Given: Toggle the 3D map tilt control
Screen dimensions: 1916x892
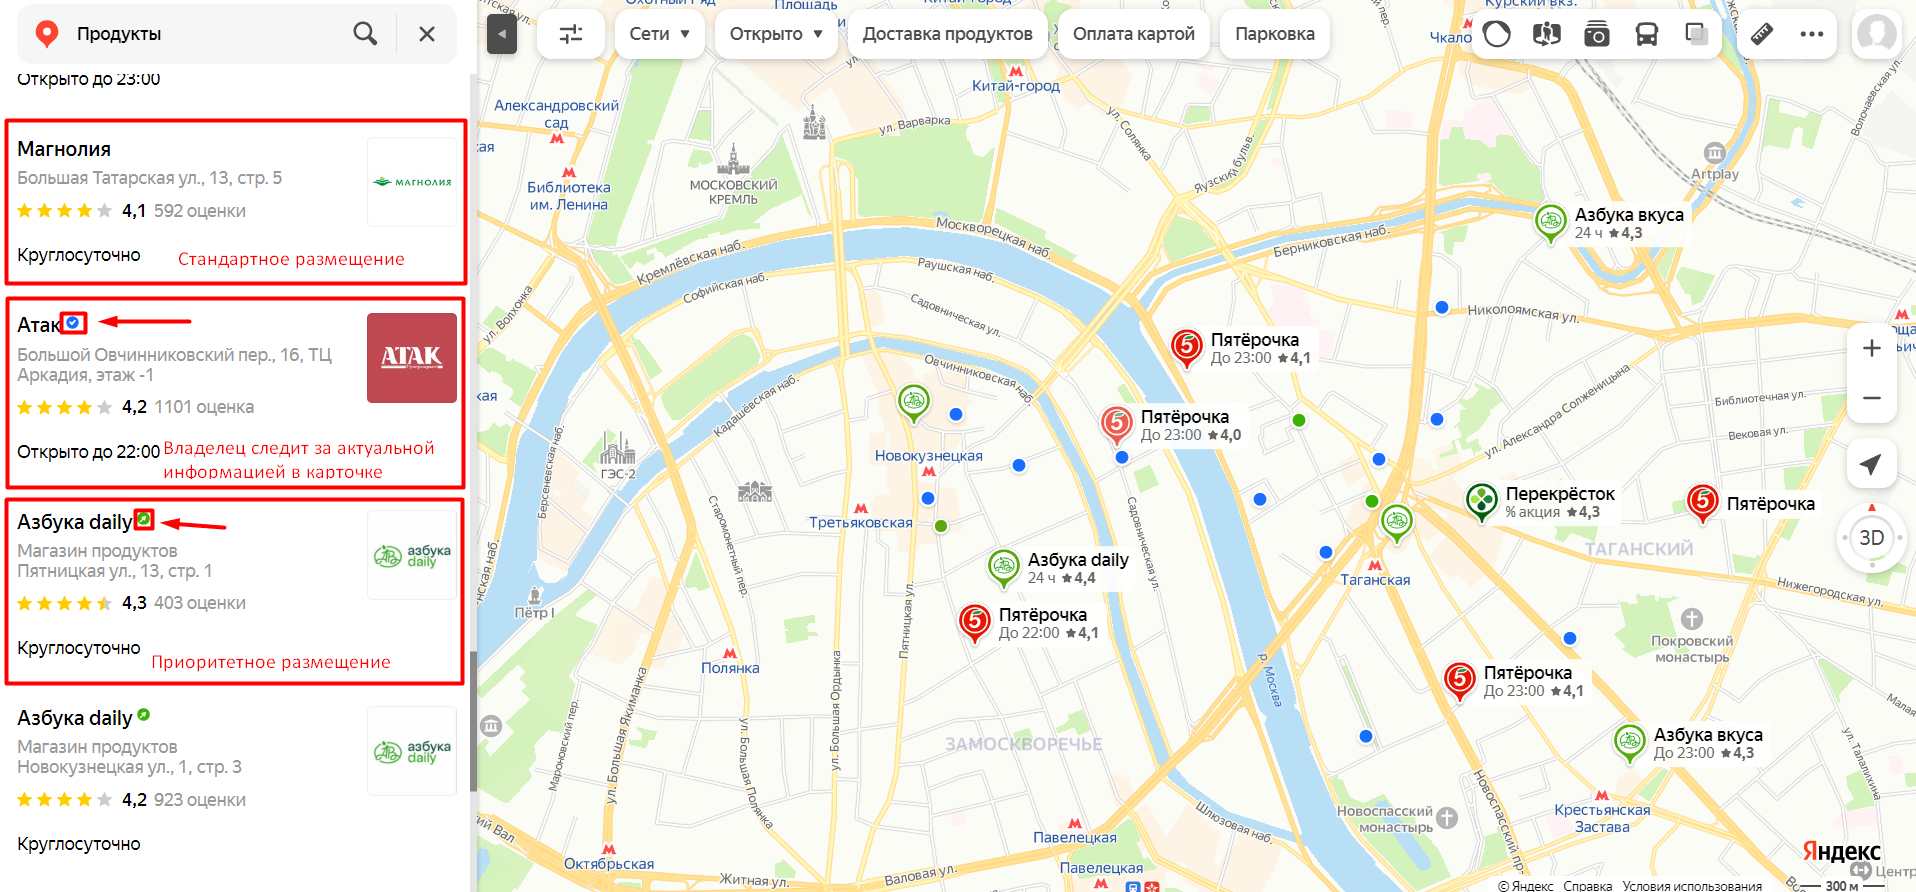Looking at the screenshot, I should pos(1871,538).
